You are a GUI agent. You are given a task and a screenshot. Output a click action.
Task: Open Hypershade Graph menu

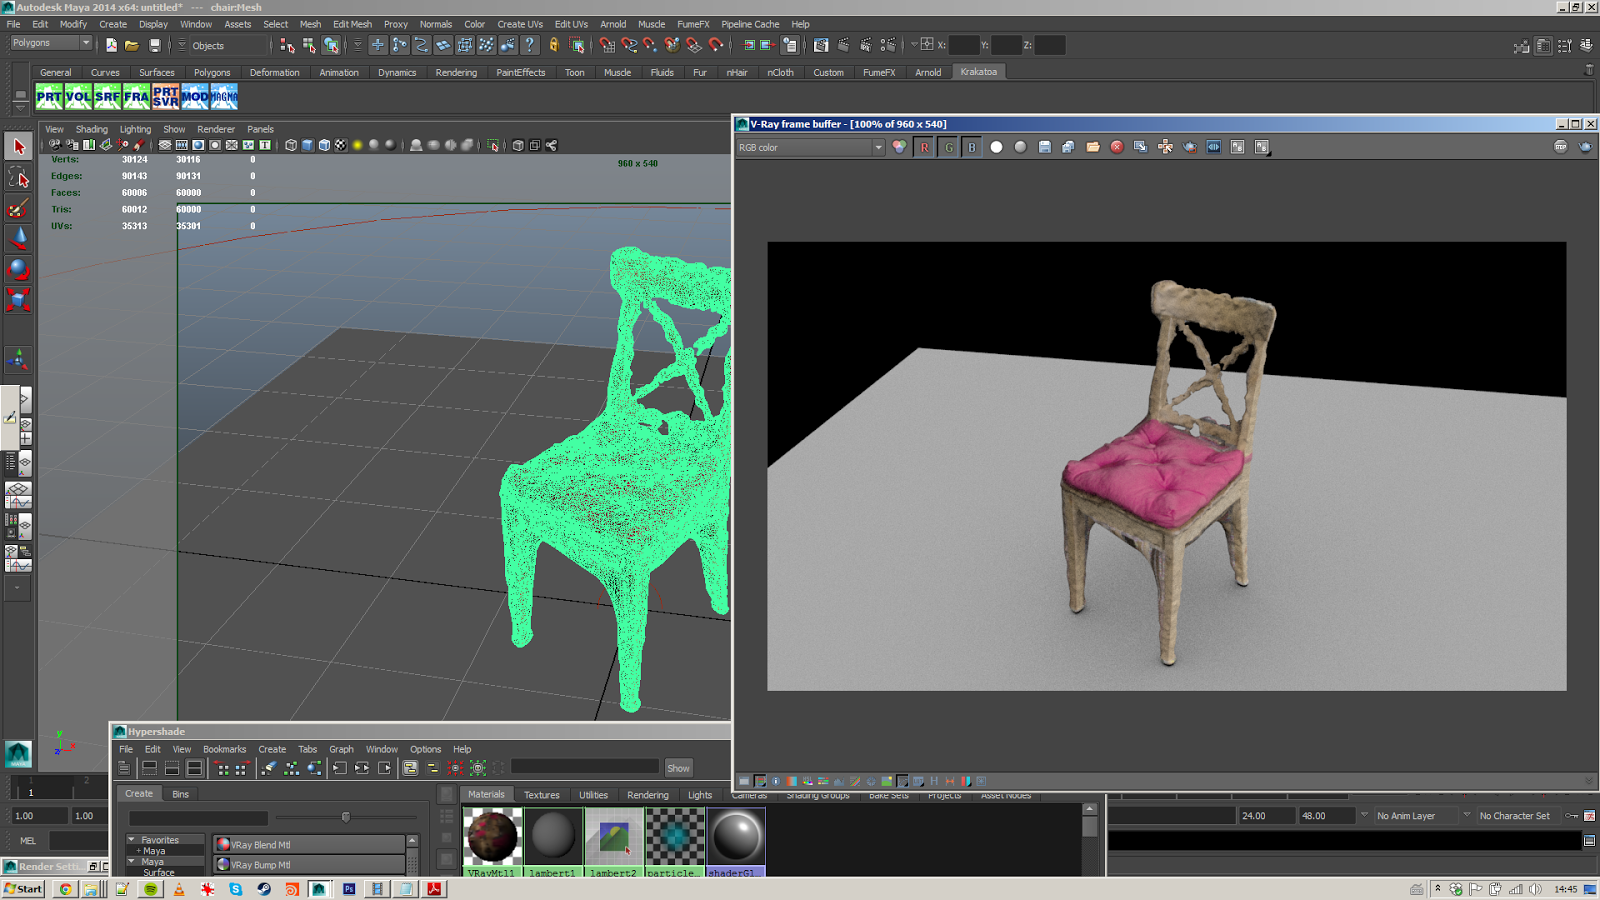tap(341, 749)
